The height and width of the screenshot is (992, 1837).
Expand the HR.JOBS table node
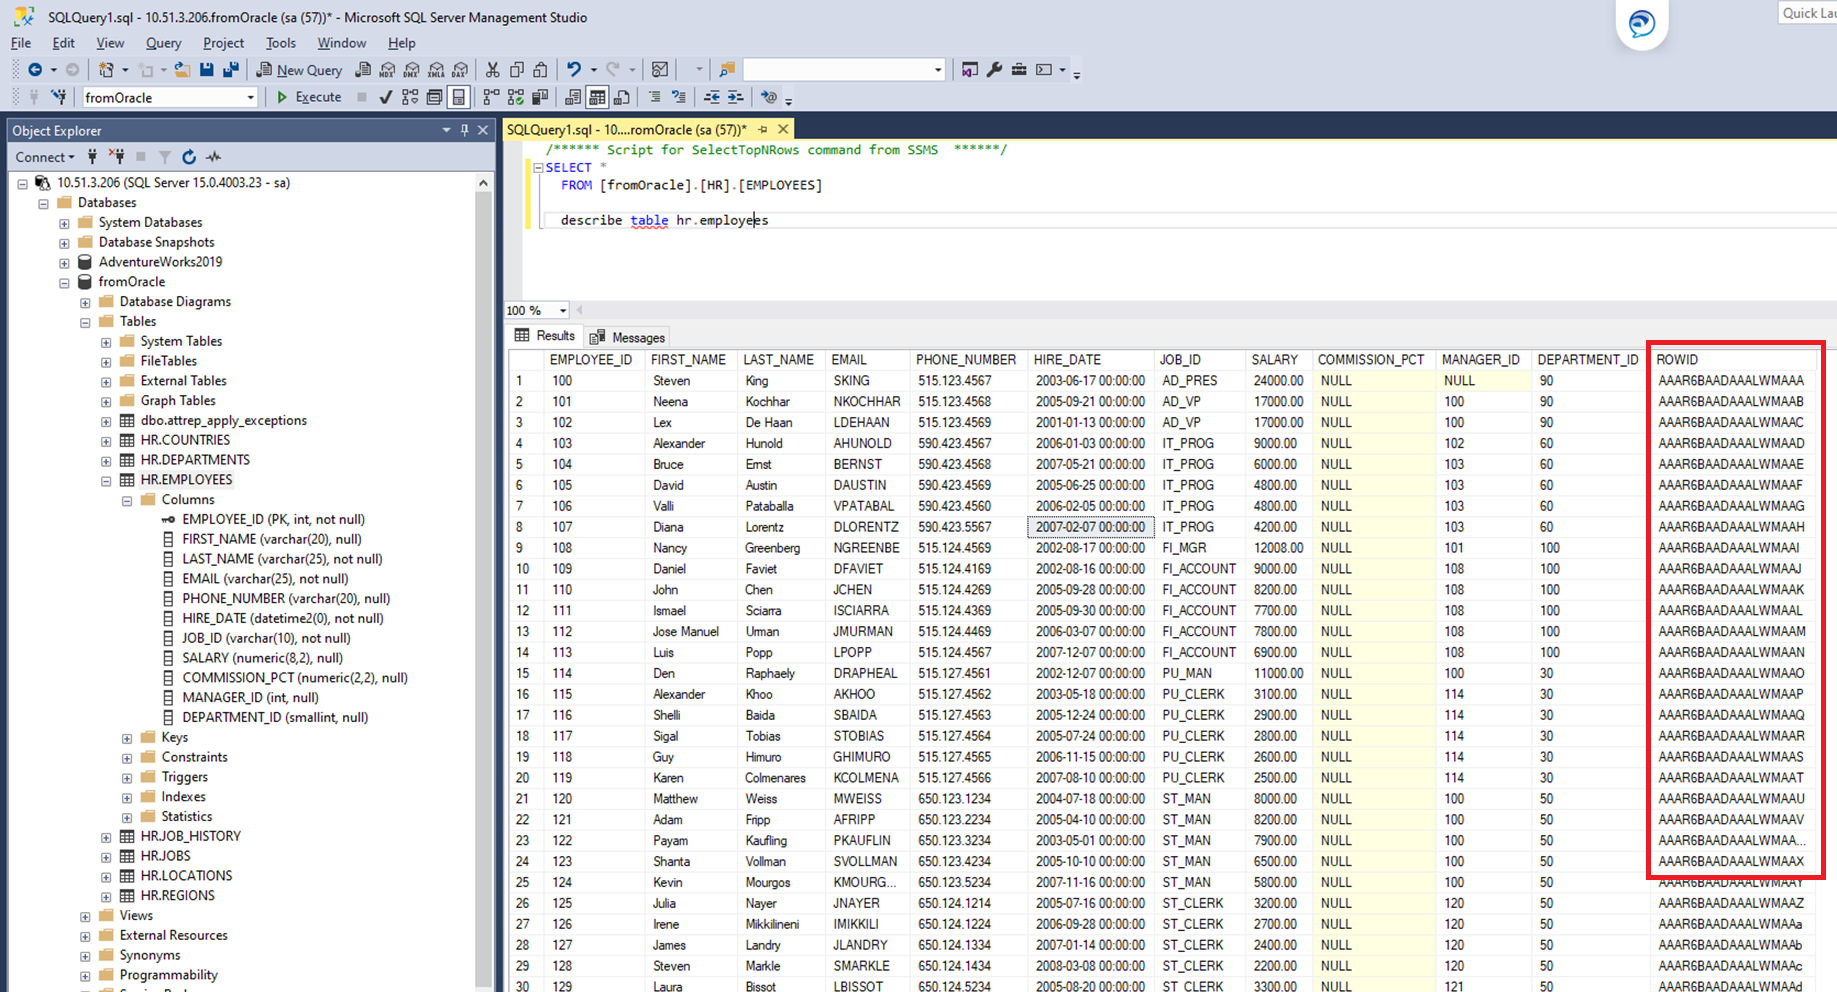click(x=106, y=856)
